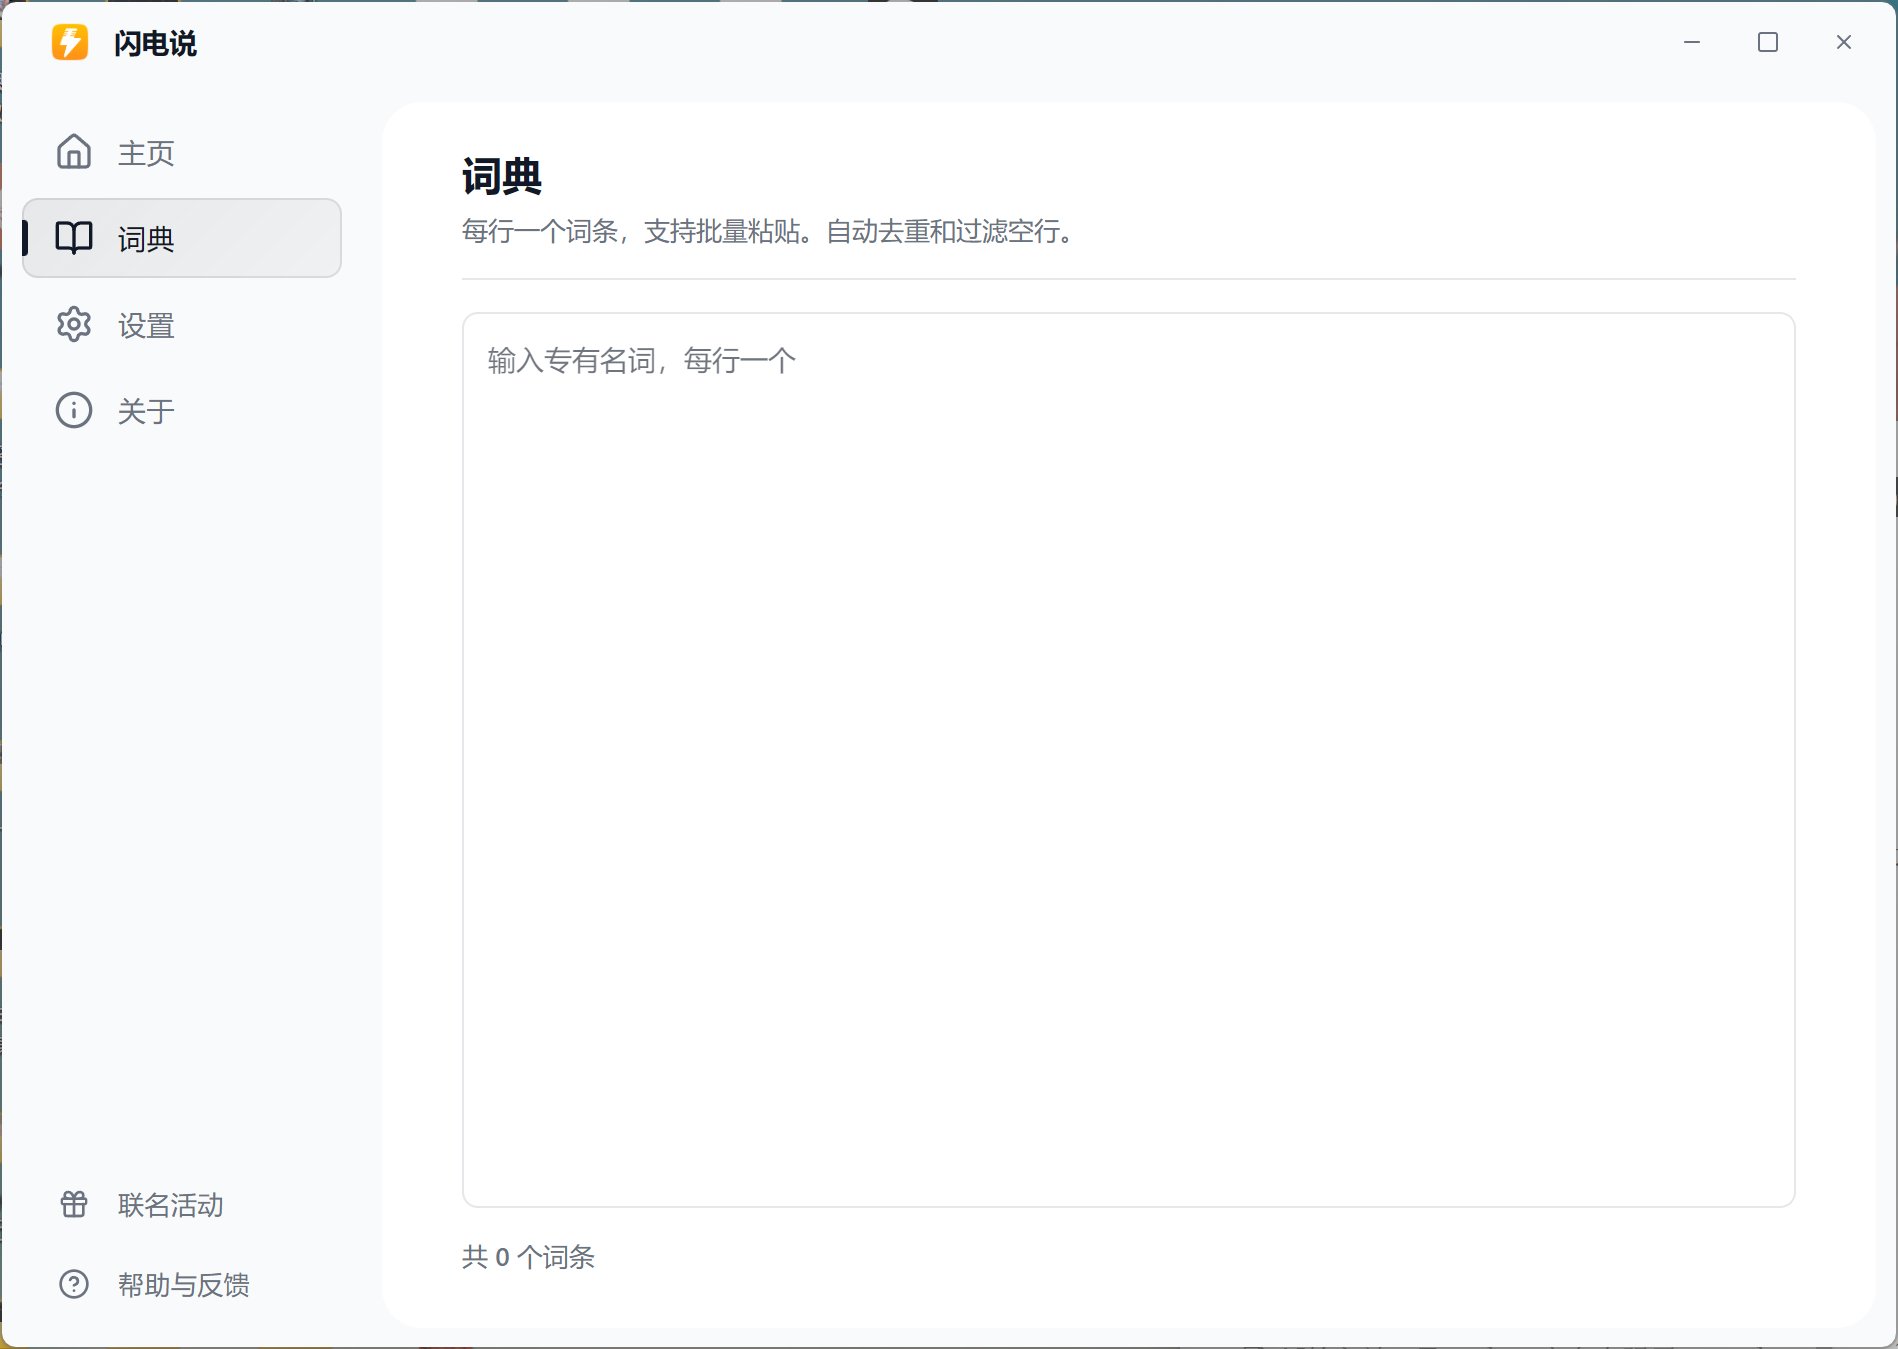Click the 共 0 个词条 counter text

click(x=528, y=1257)
